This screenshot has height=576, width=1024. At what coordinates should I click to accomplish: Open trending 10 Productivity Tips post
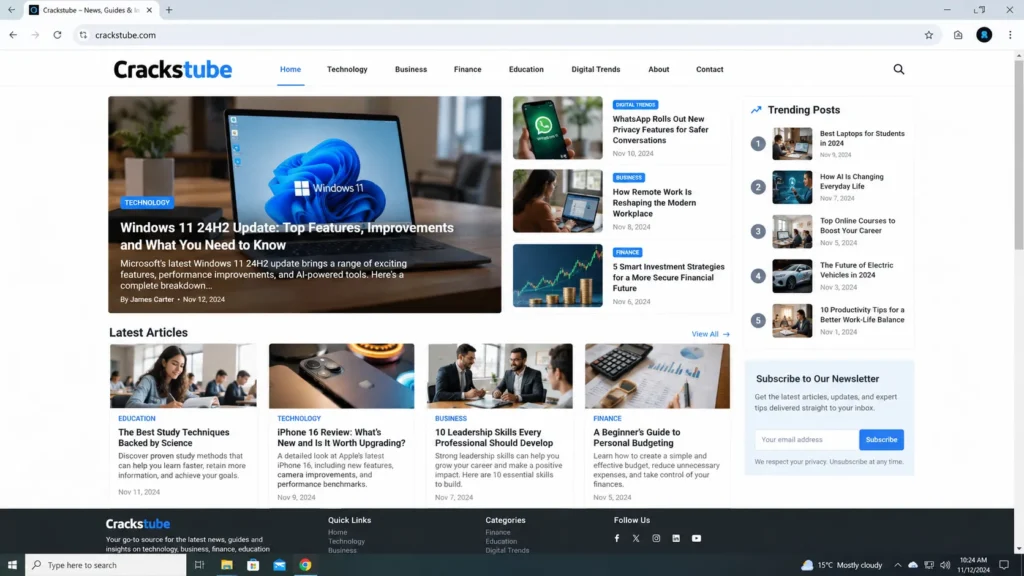862,315
